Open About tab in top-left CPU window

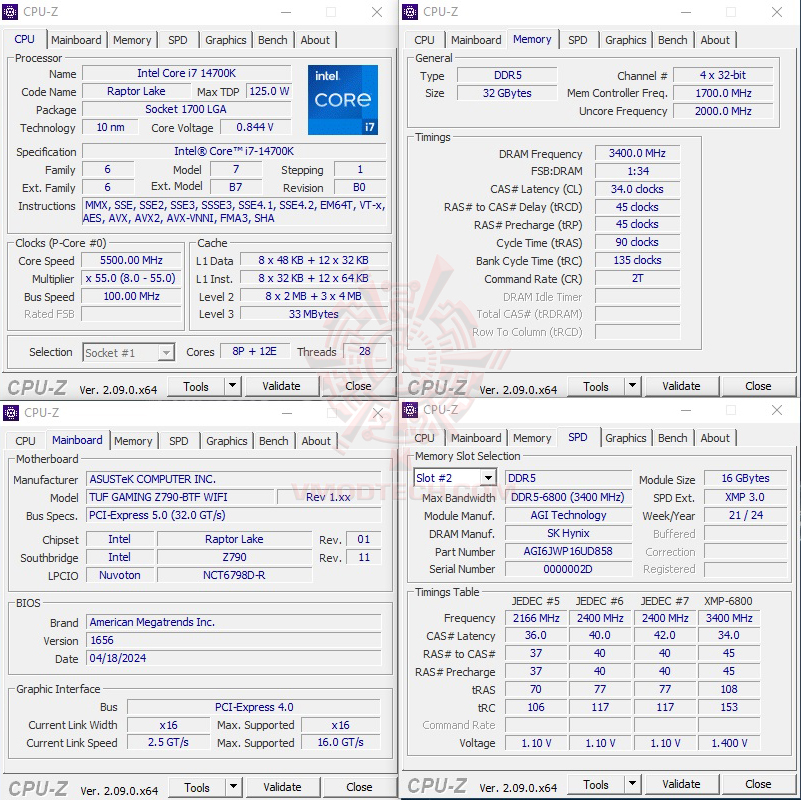(x=315, y=40)
